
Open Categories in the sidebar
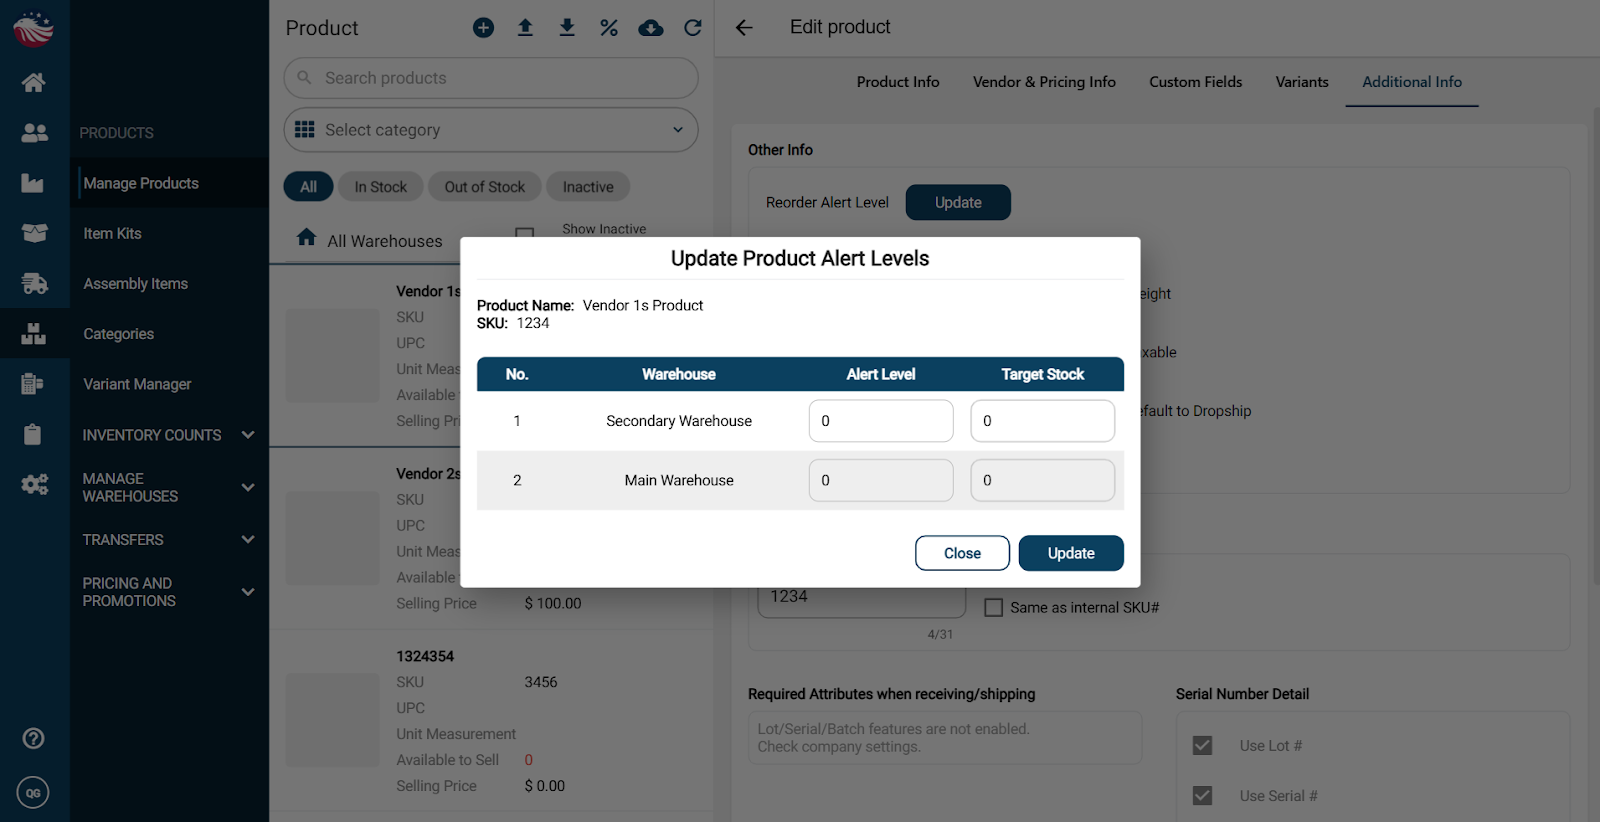(119, 334)
